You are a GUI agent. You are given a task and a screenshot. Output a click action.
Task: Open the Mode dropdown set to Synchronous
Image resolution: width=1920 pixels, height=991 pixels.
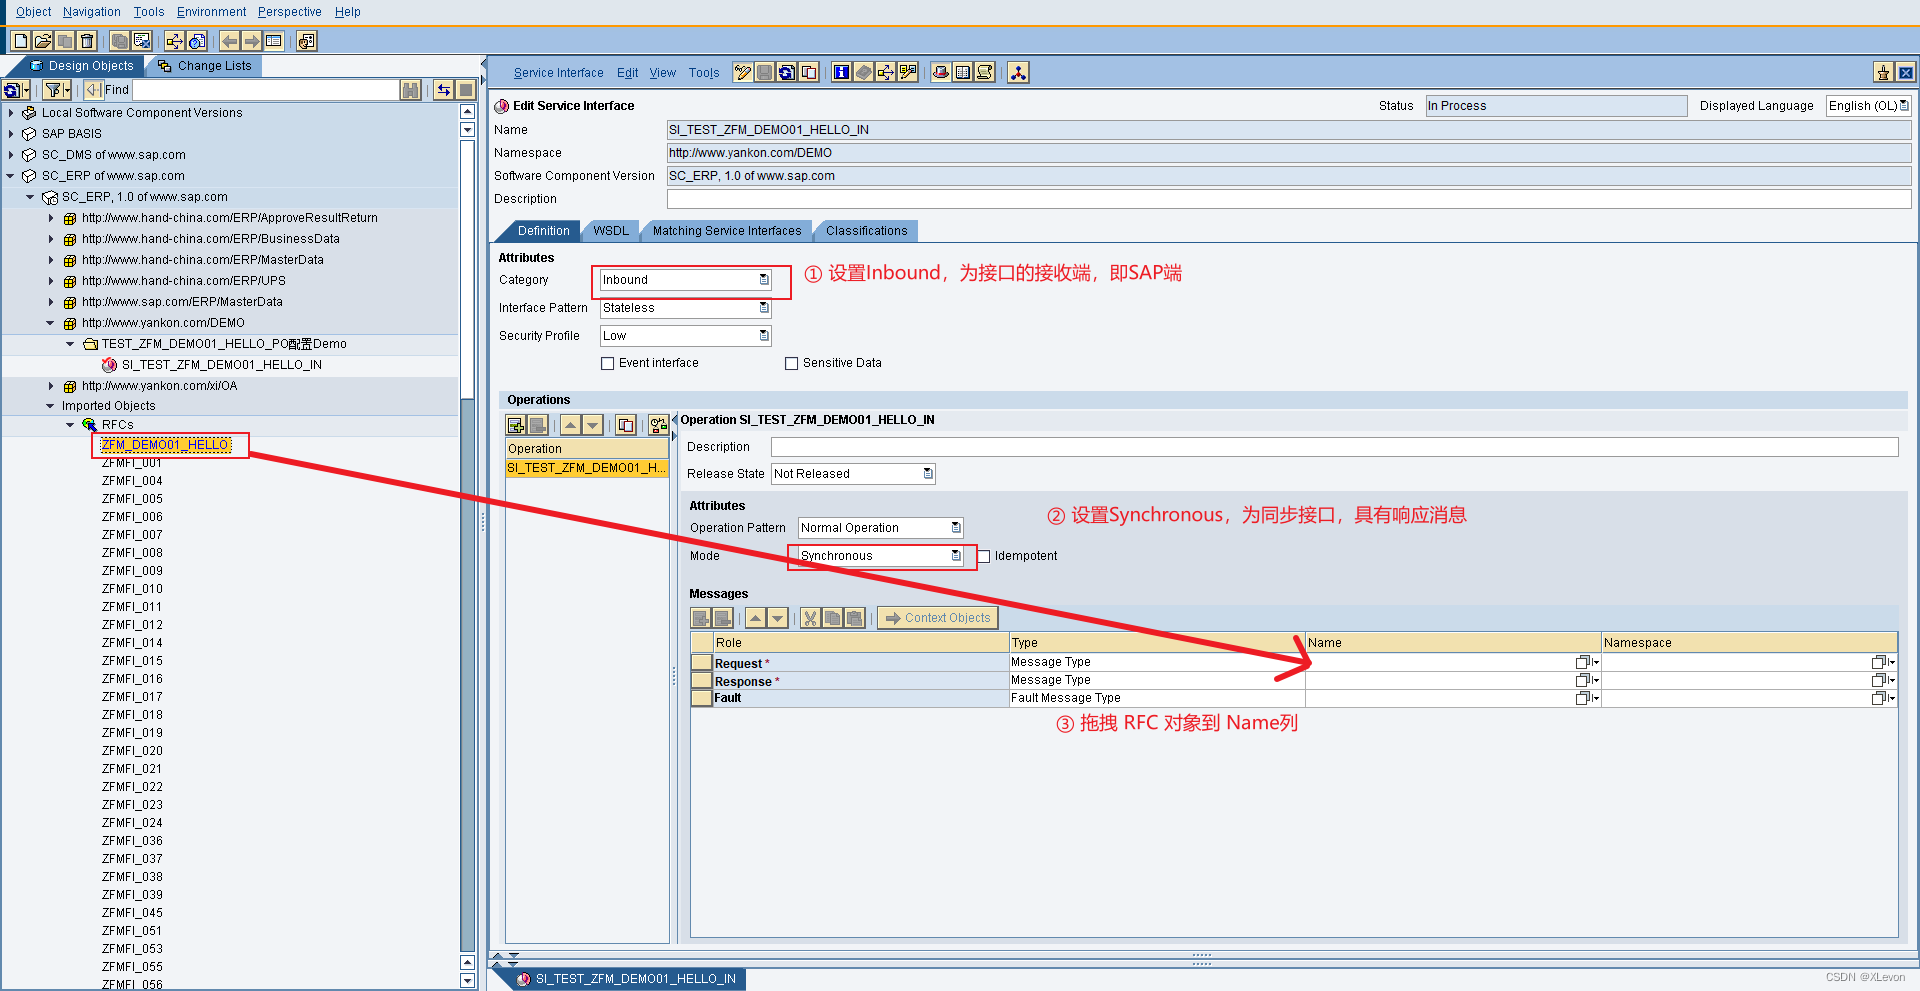coord(955,556)
